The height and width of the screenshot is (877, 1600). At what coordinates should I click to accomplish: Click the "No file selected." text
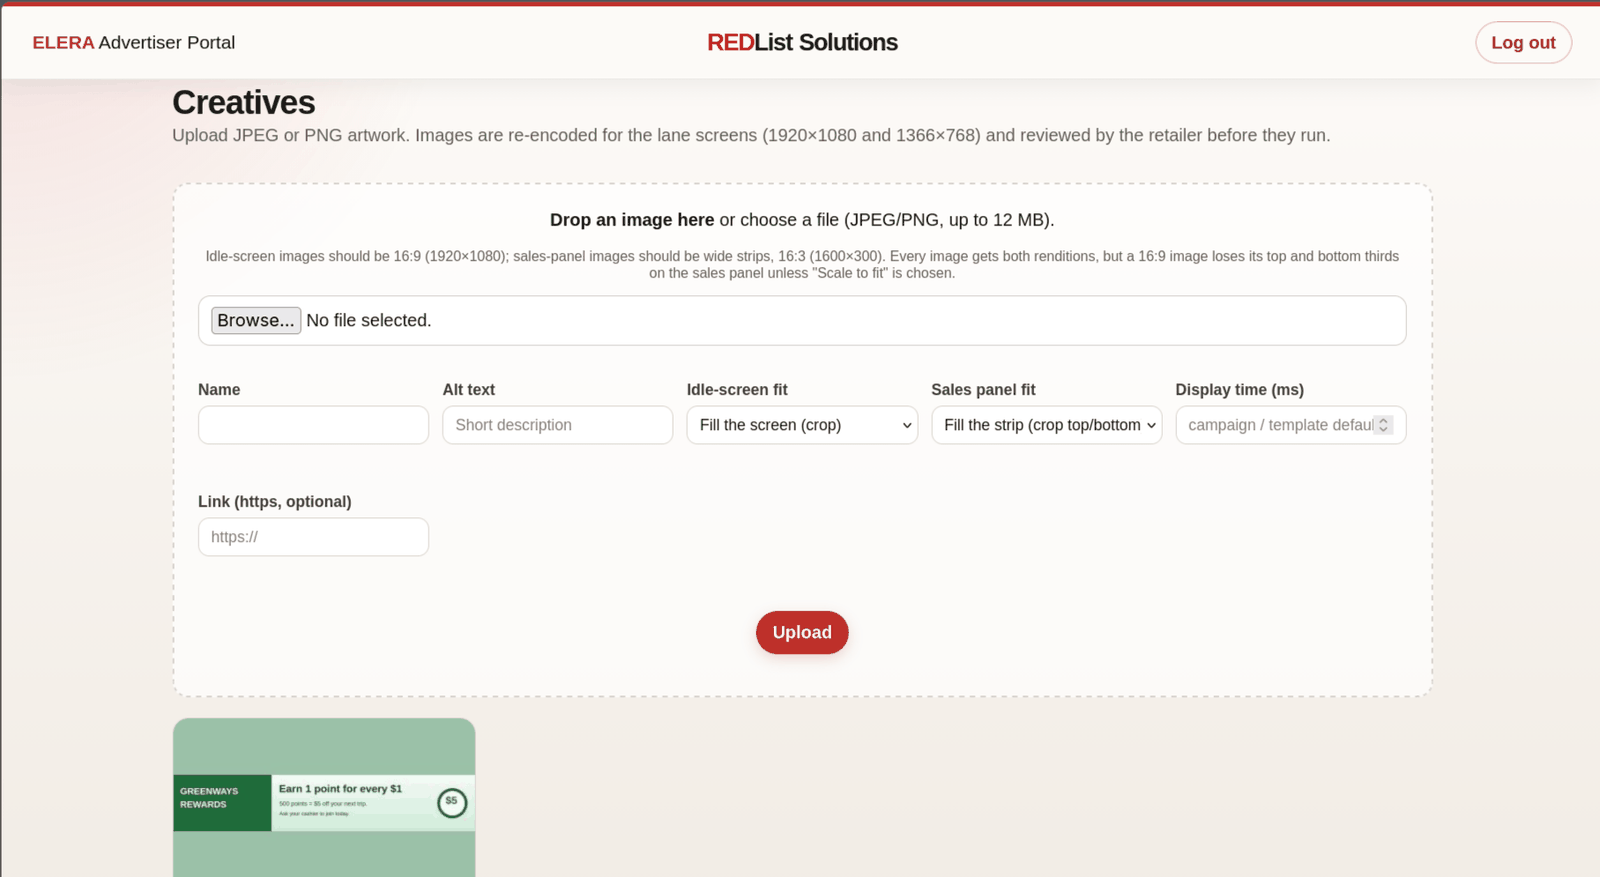(x=368, y=320)
